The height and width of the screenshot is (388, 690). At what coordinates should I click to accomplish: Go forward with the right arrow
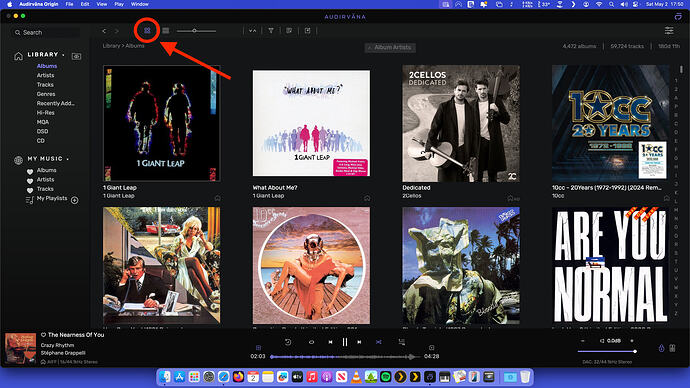[x=117, y=31]
